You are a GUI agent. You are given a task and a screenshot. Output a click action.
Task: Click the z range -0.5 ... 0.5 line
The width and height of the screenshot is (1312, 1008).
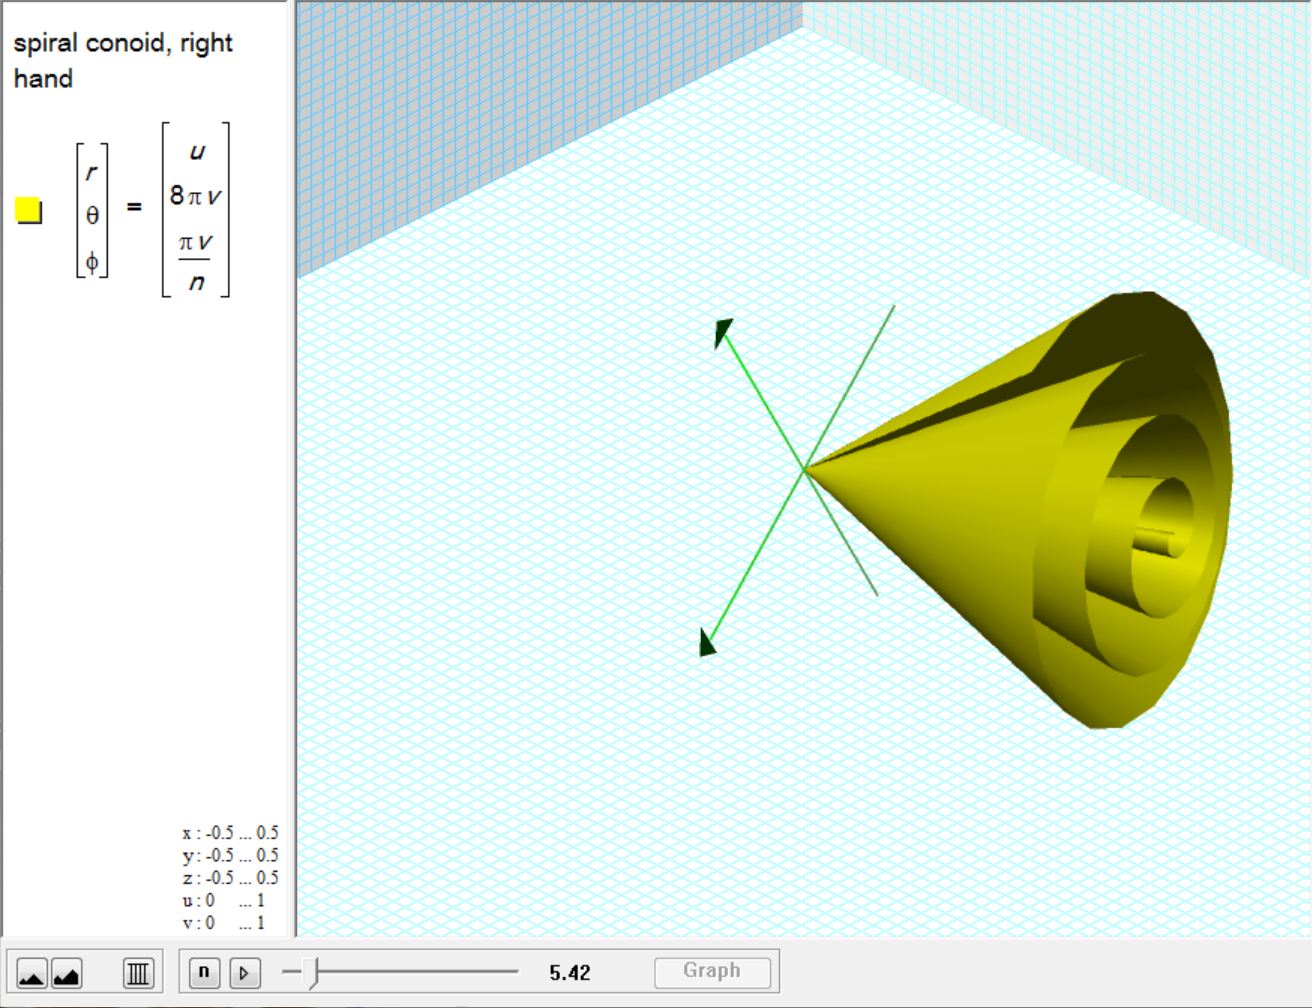pos(230,878)
